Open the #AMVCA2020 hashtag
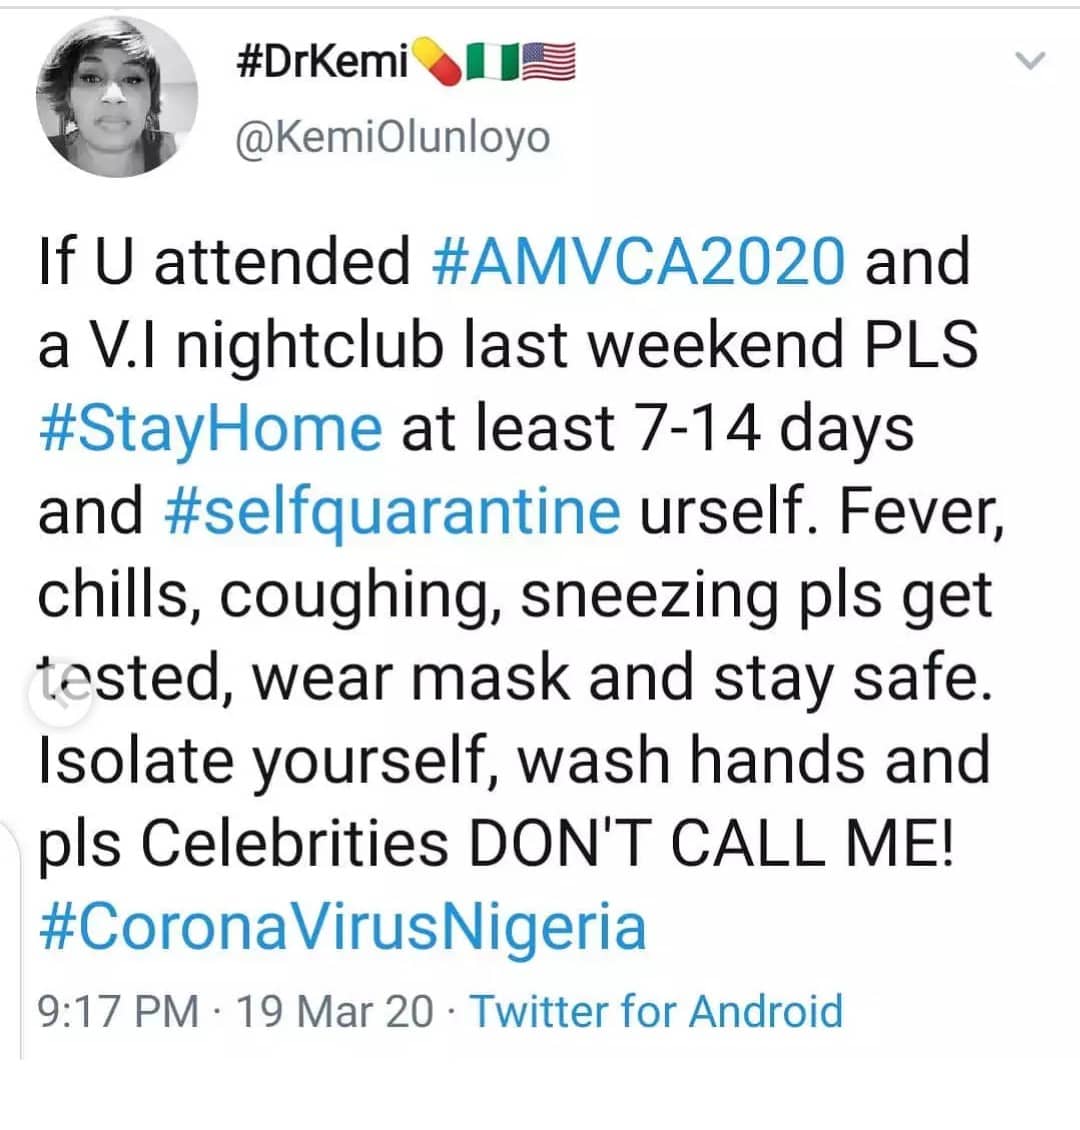Screen dimensions: 1080x1130 [x=640, y=261]
